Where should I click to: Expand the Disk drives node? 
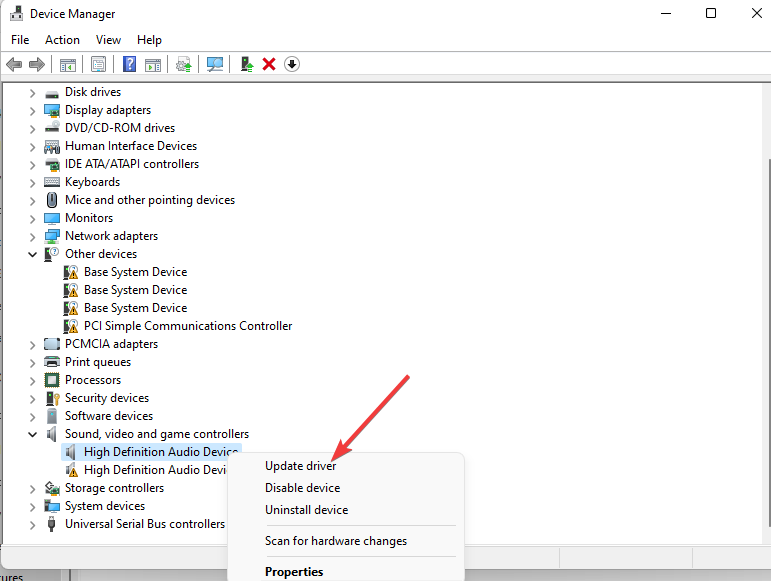pyautogui.click(x=32, y=93)
